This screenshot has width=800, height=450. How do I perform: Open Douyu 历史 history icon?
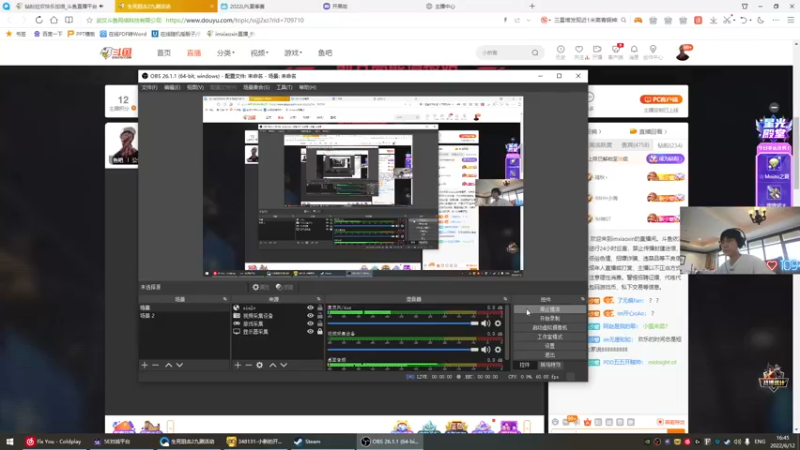click(x=560, y=52)
